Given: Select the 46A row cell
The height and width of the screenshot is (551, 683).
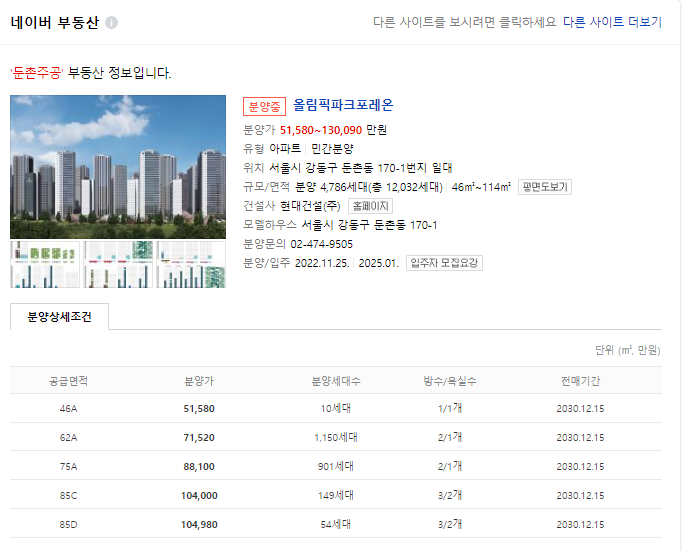Looking at the screenshot, I should point(68,409).
